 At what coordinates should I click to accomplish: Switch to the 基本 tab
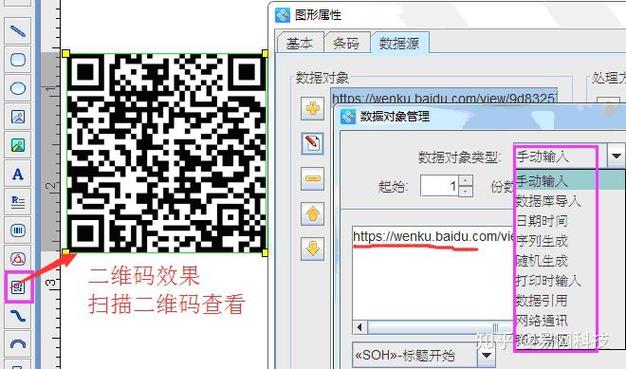tap(299, 43)
